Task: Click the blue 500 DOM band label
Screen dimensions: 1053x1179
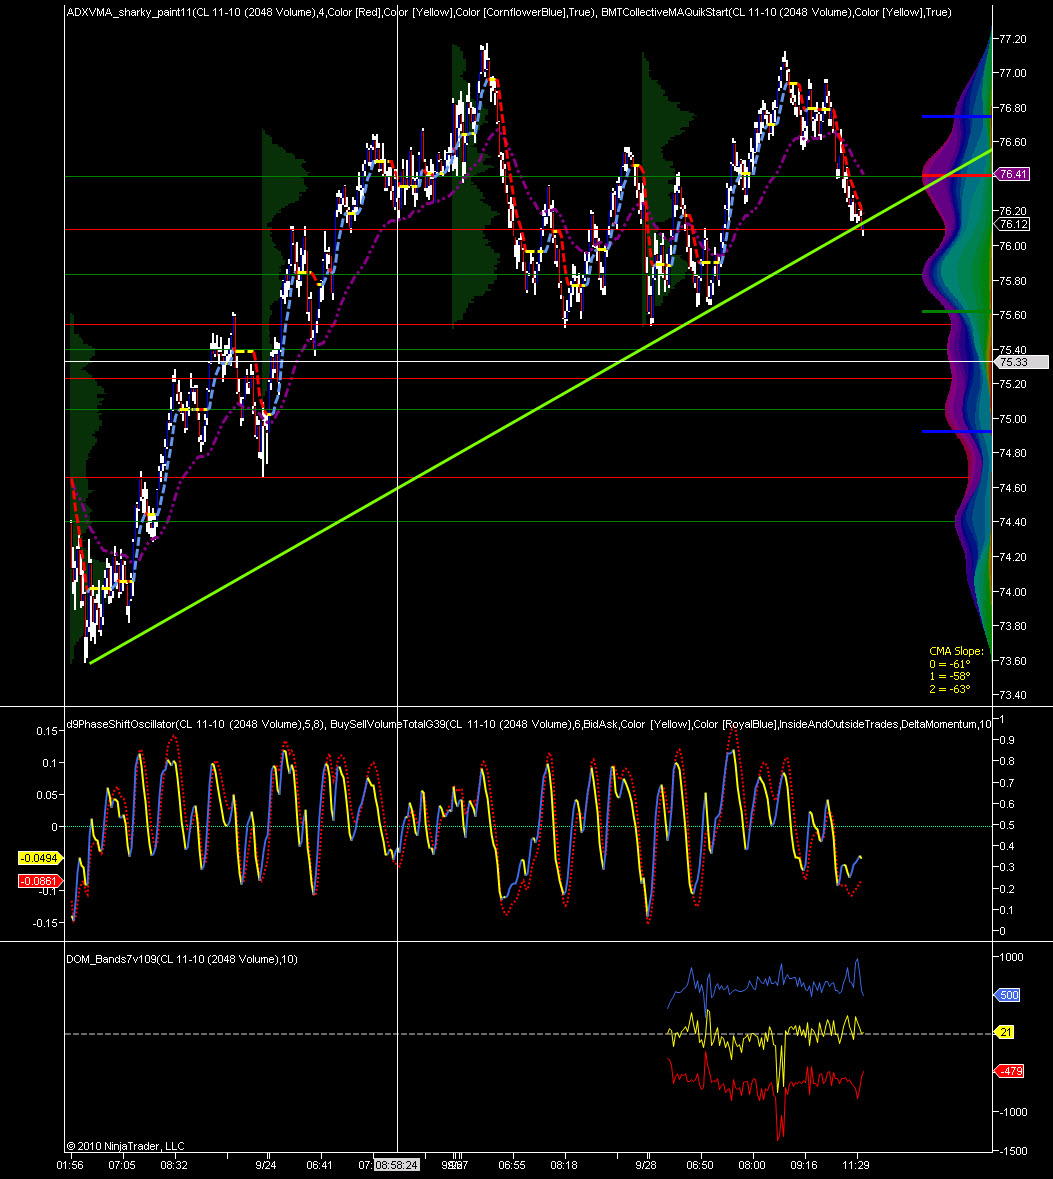Action: point(1008,995)
